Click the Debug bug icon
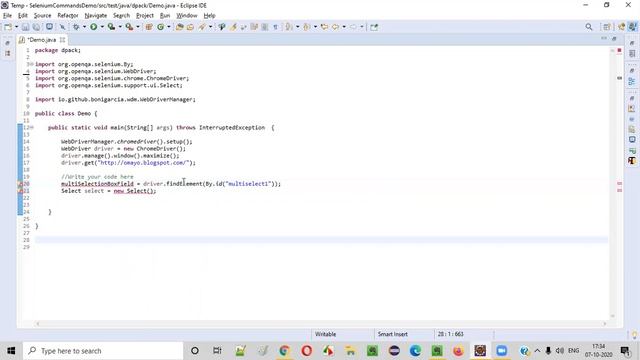 click(x=76, y=27)
